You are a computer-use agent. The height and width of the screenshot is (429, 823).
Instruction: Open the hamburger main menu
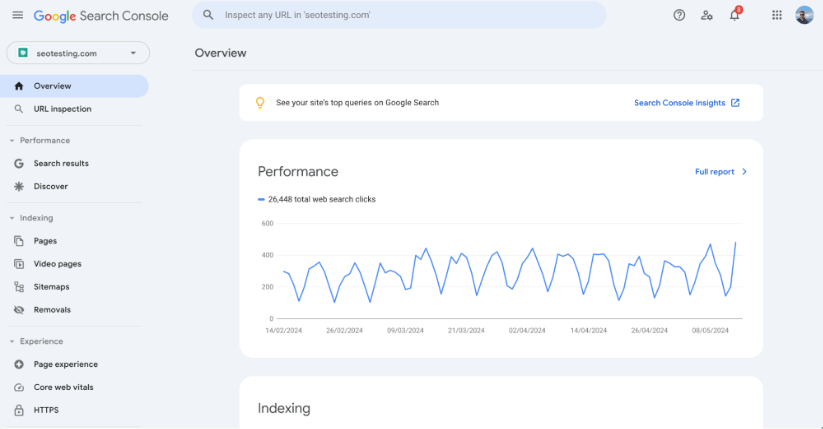pyautogui.click(x=17, y=15)
